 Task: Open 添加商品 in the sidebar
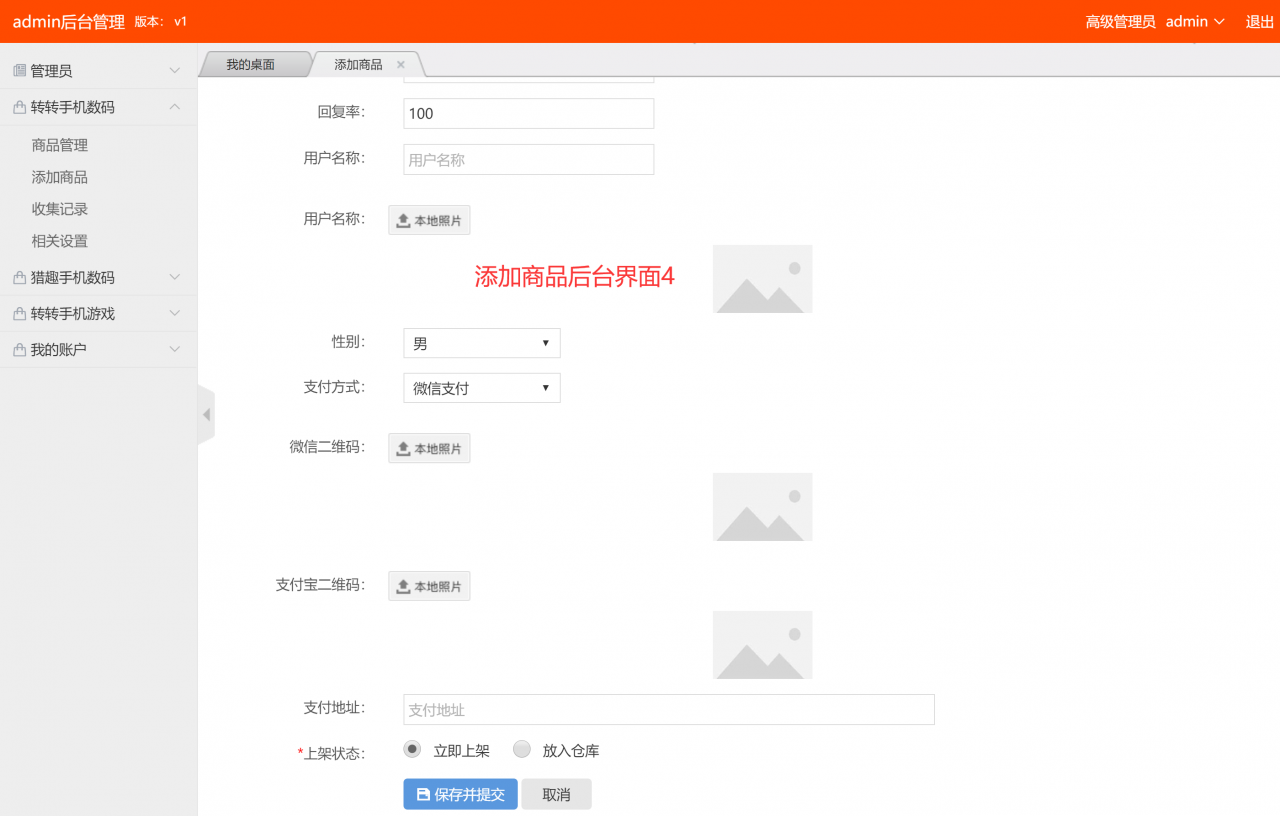[x=60, y=177]
